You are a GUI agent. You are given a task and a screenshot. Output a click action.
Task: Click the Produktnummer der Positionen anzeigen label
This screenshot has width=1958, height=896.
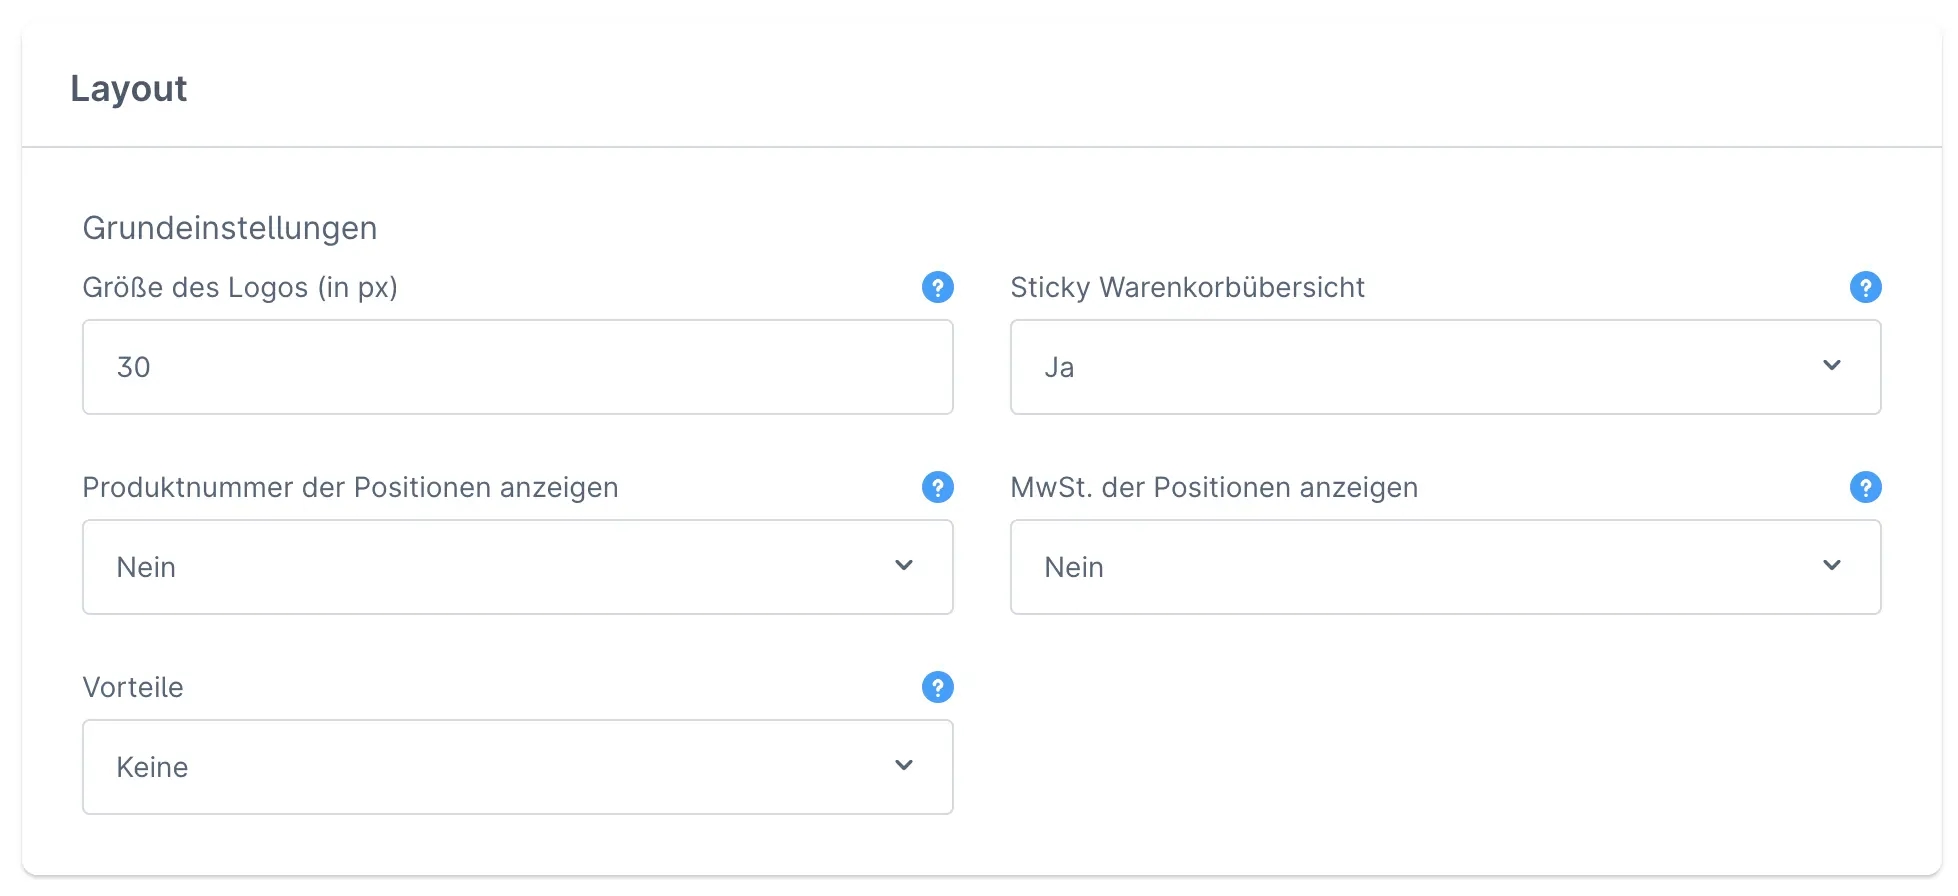350,488
